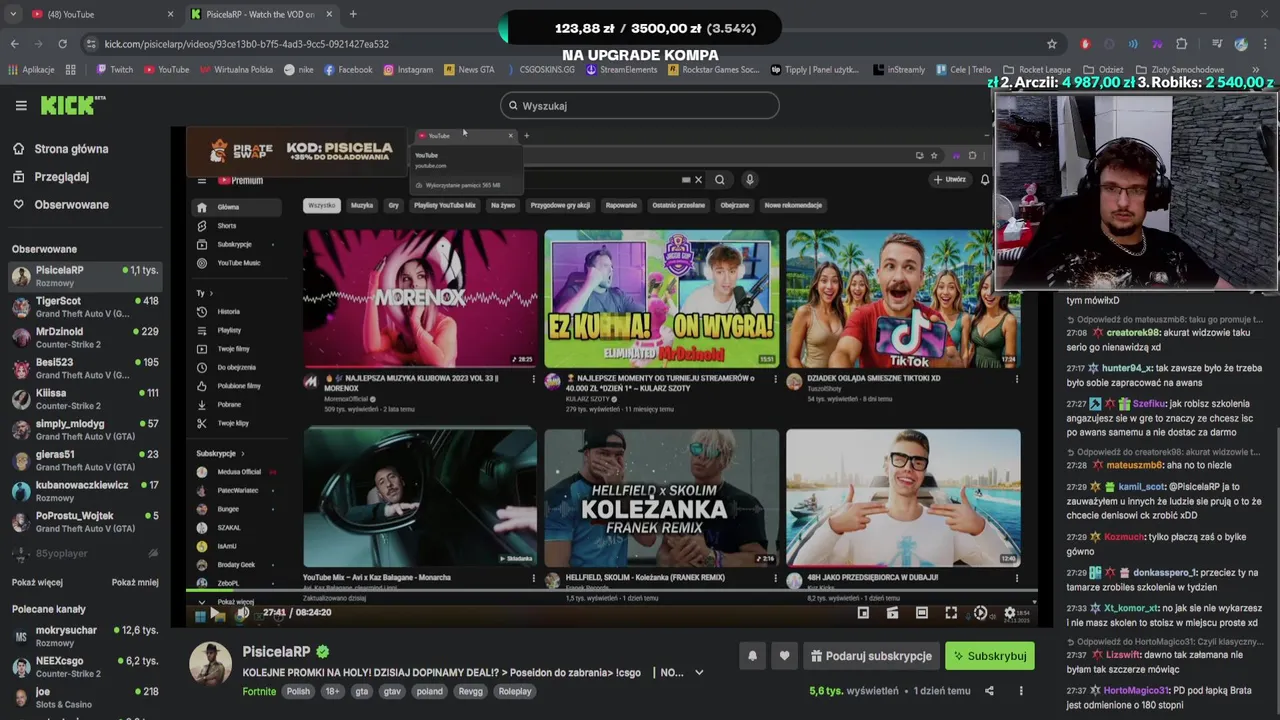Select Kilissa in the followed list
The width and height of the screenshot is (1280, 720).
coord(85,398)
